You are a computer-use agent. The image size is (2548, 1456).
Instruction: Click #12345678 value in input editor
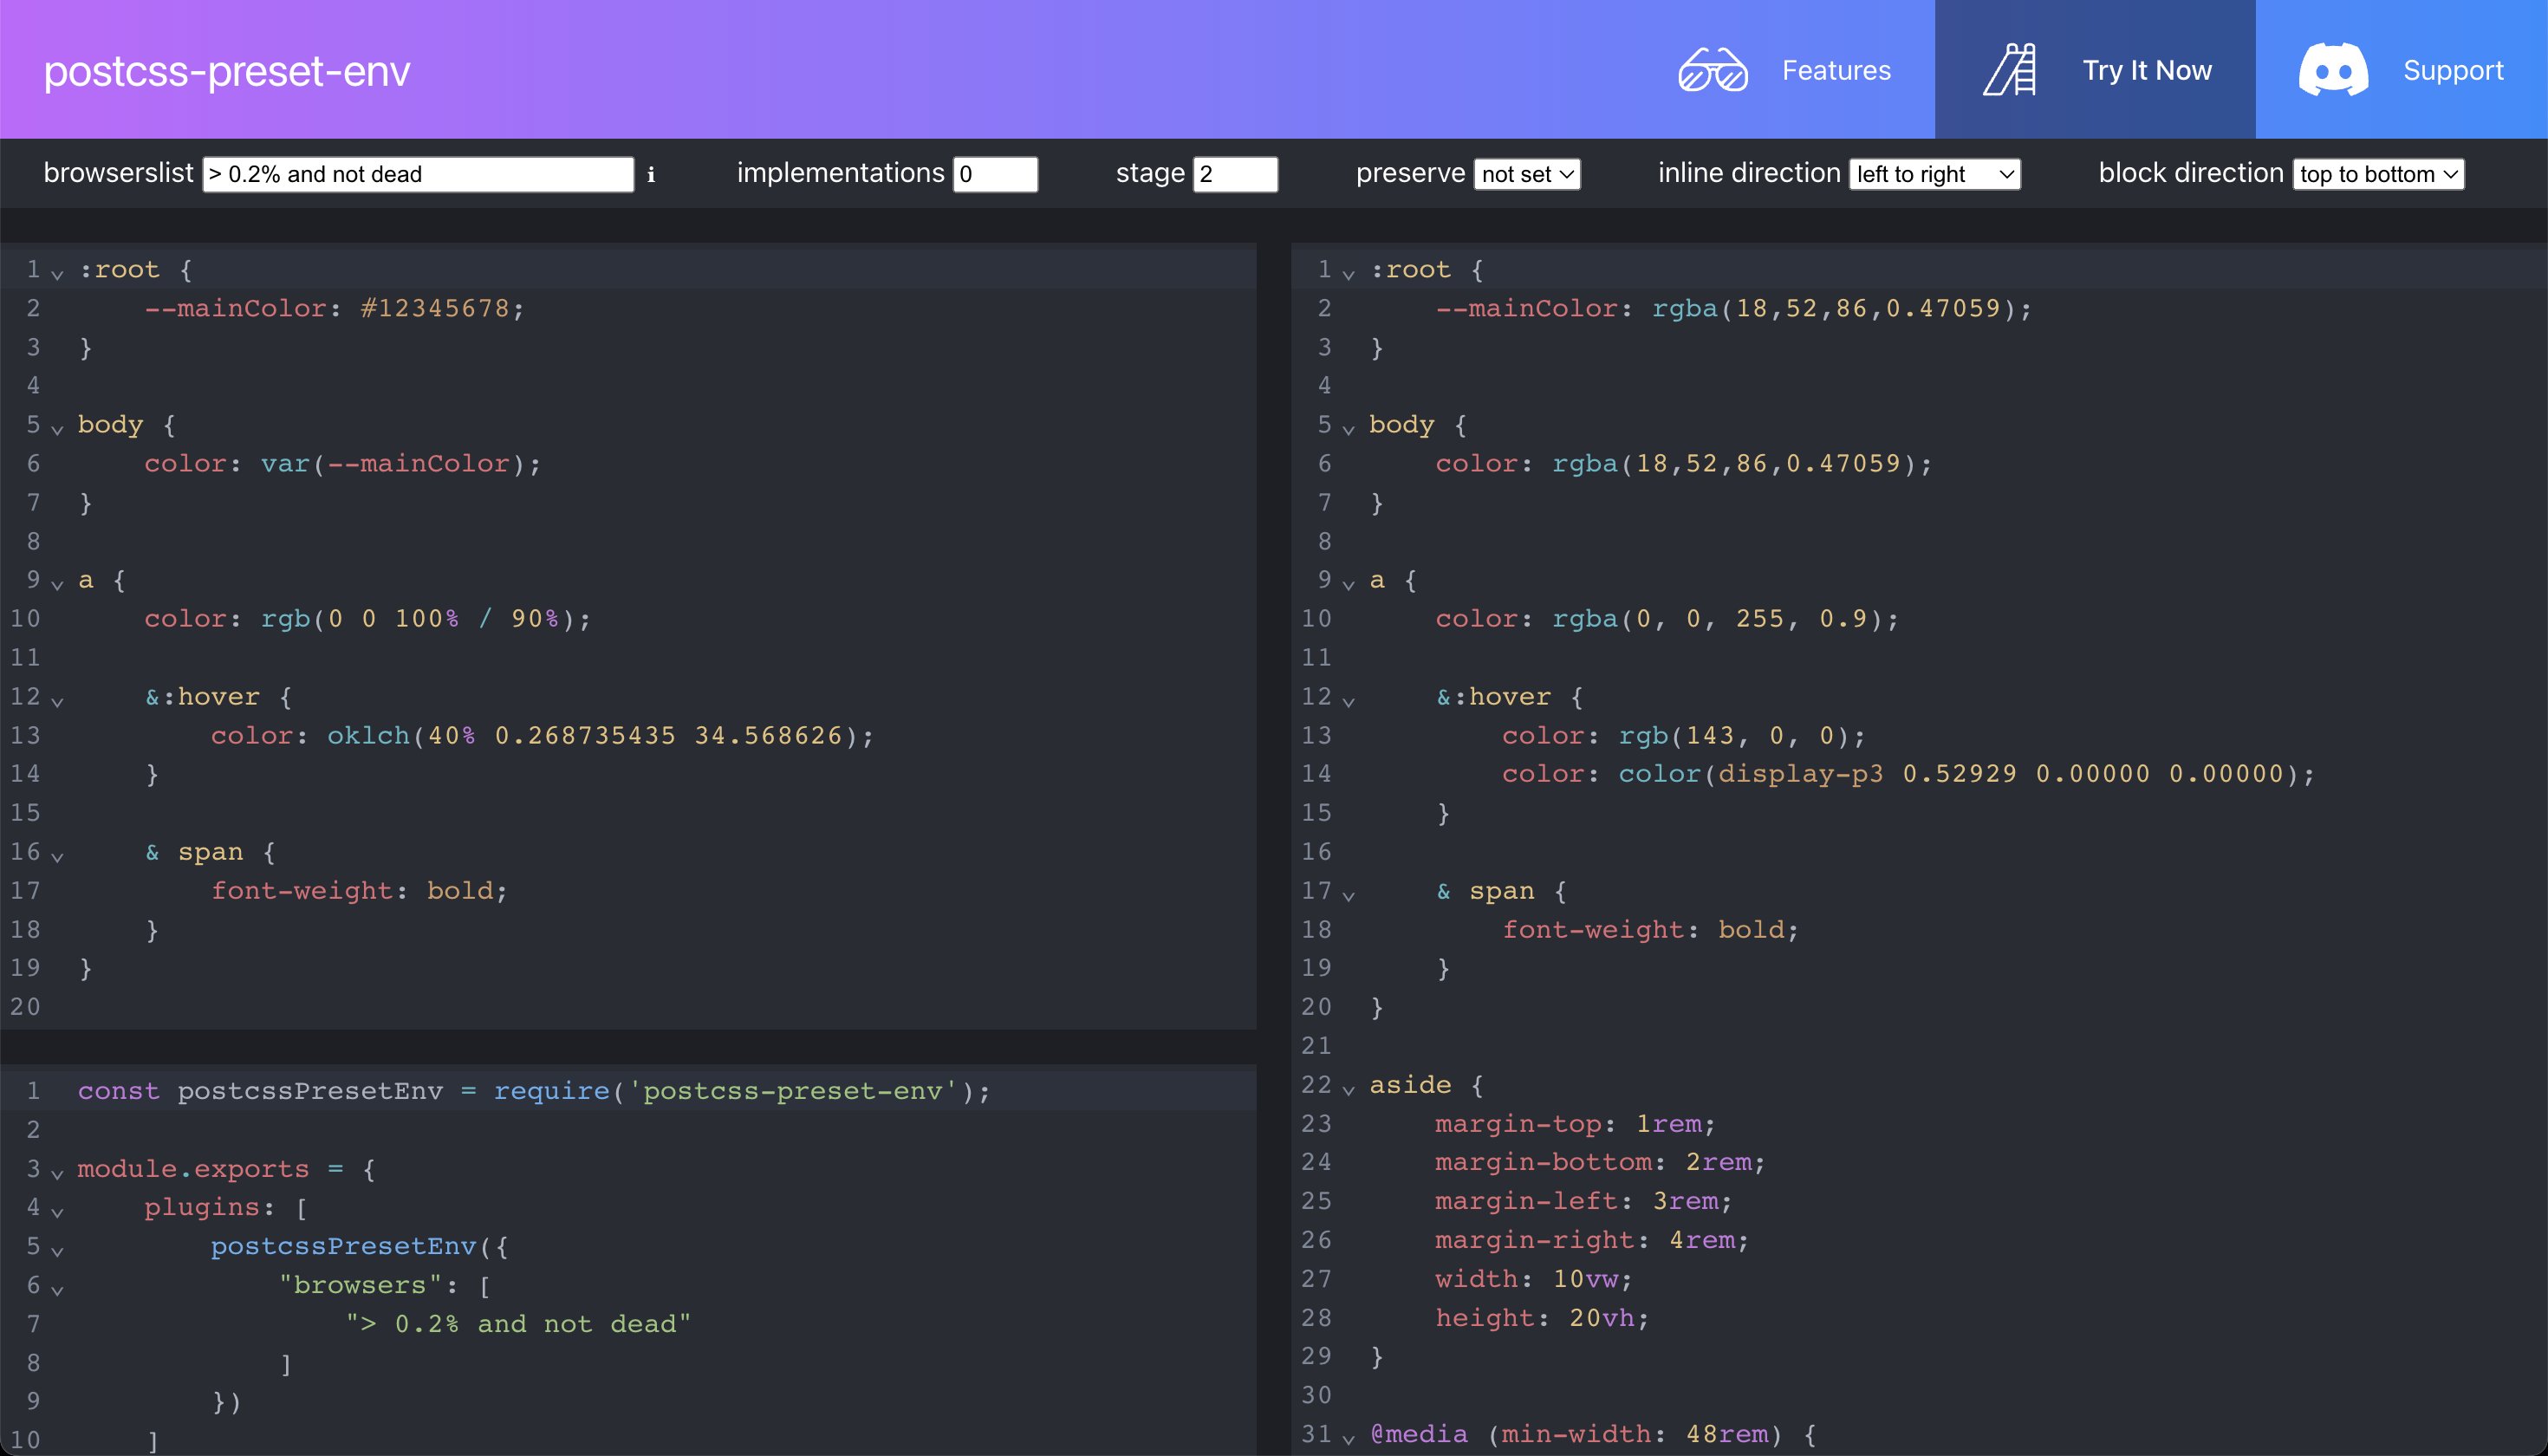pos(435,308)
